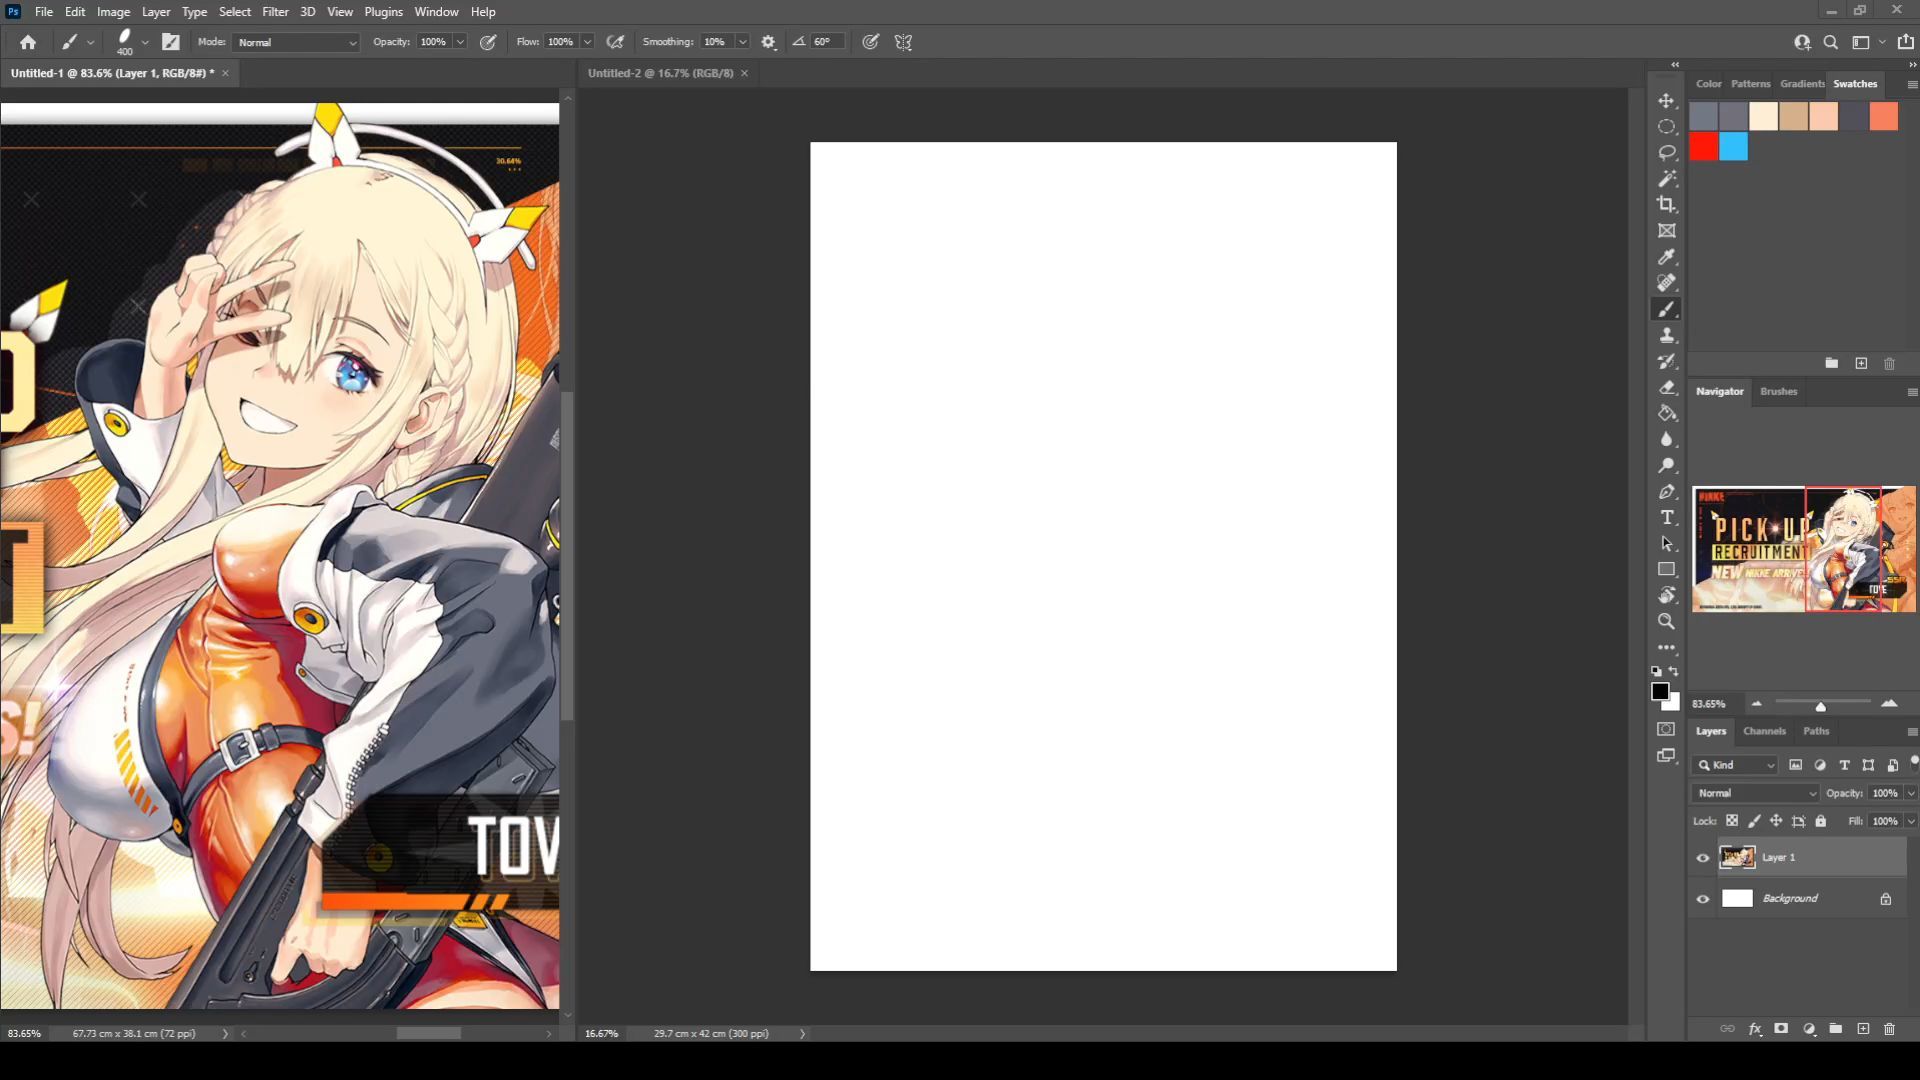Screen dimensions: 1920x1080
Task: Select the History Brush tool
Action: 1666,361
